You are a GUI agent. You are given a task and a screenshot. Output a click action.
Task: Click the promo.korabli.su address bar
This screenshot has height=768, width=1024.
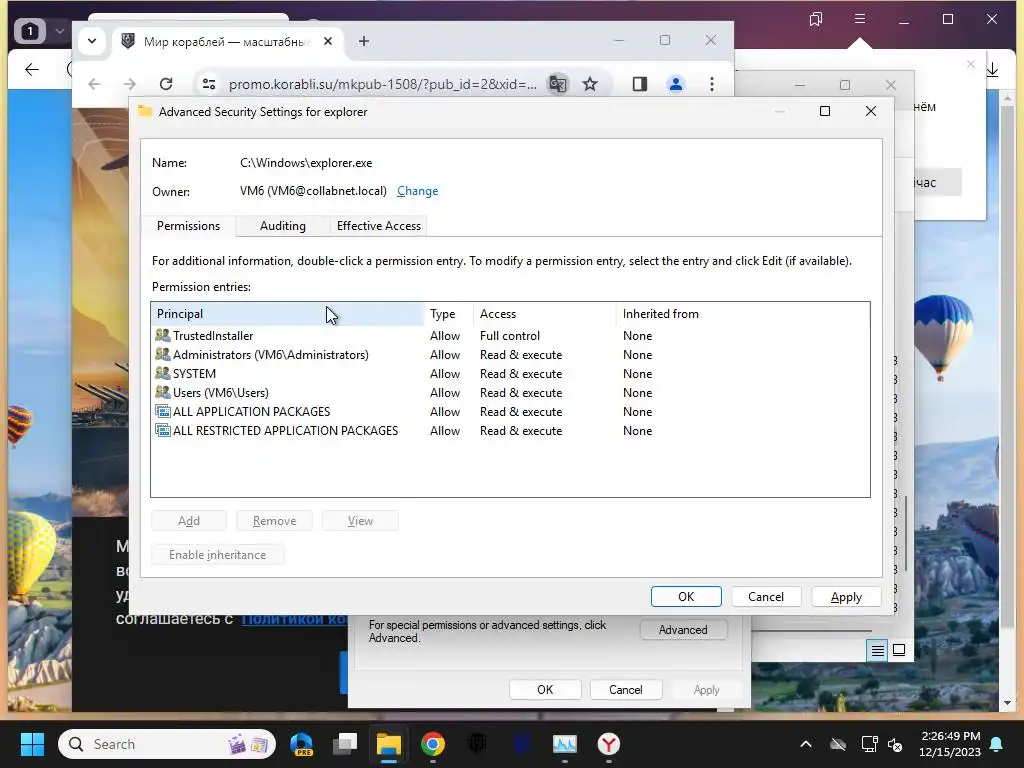tap(382, 84)
